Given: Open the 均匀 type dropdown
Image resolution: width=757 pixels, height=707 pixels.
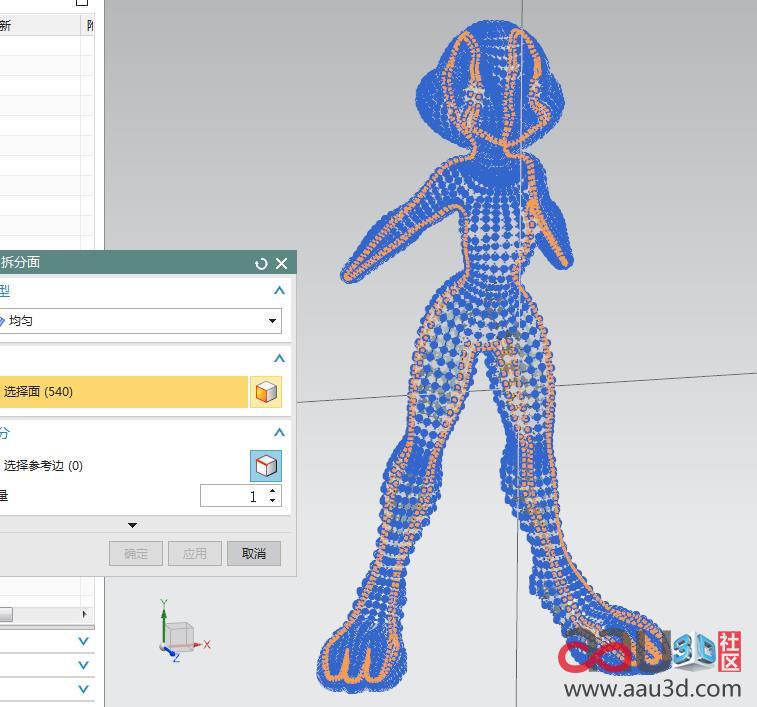Looking at the screenshot, I should 272,321.
